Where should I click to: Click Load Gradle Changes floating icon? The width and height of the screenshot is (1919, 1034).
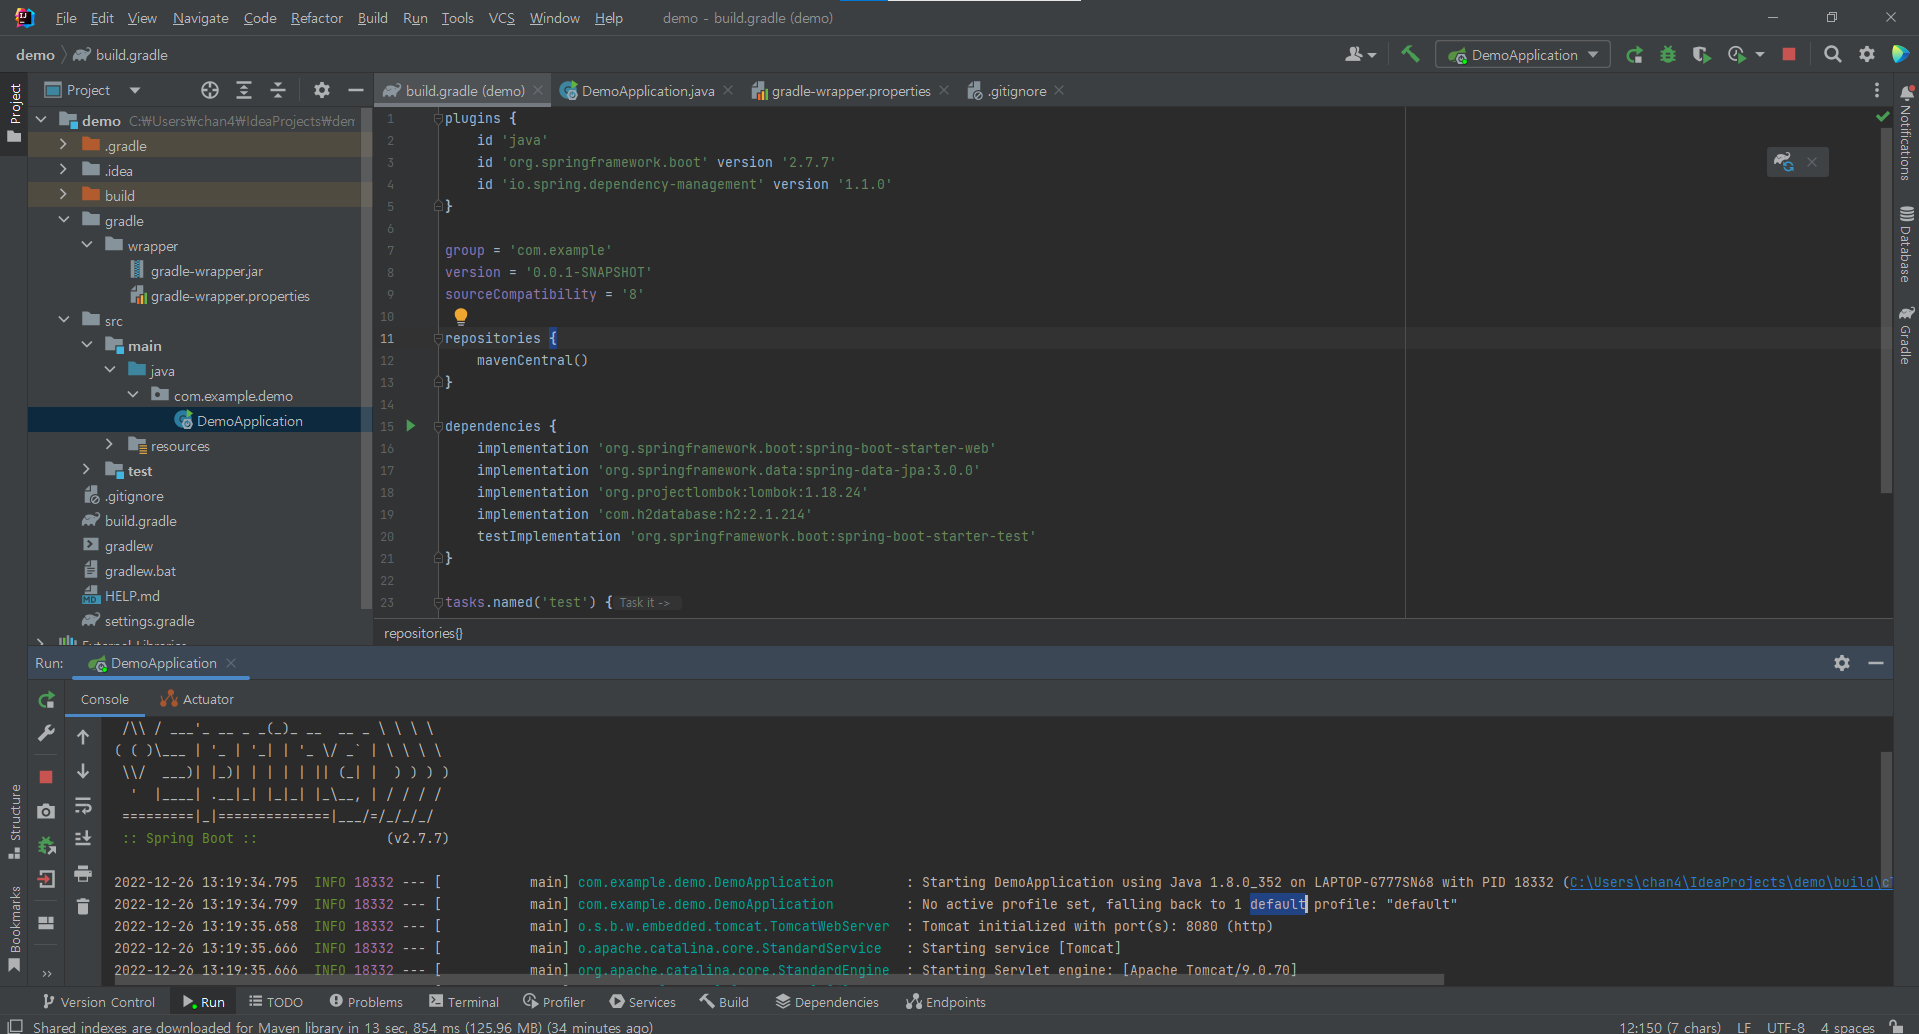[x=1783, y=161]
